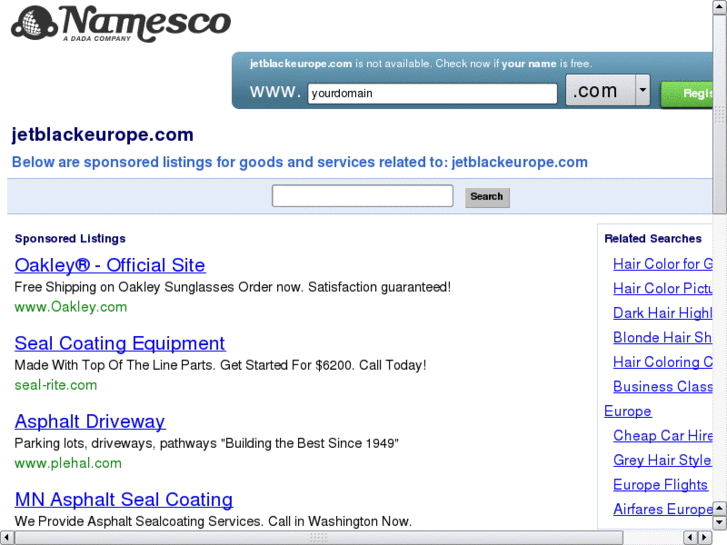Open the Grey Hair Style related search

coord(663,460)
